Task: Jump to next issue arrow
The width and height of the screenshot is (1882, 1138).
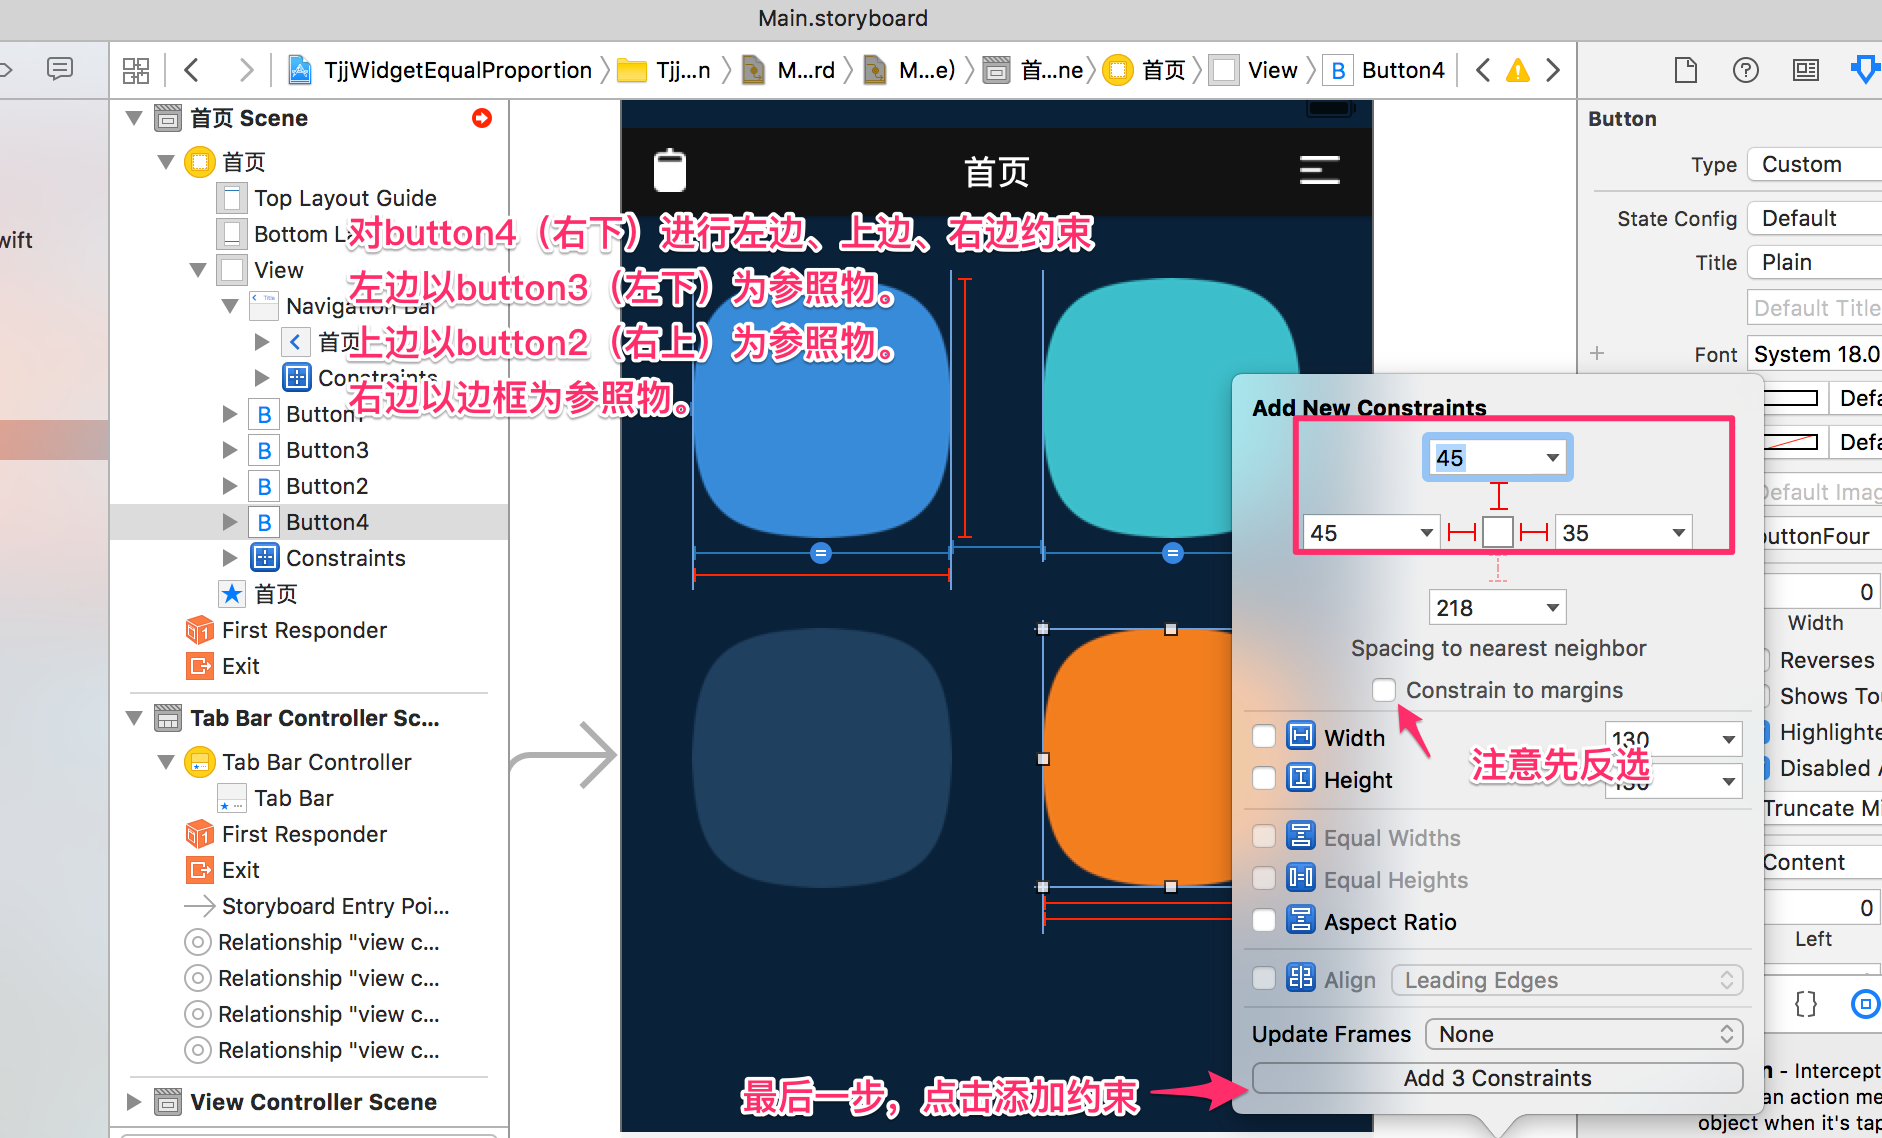Action: click(x=1553, y=70)
